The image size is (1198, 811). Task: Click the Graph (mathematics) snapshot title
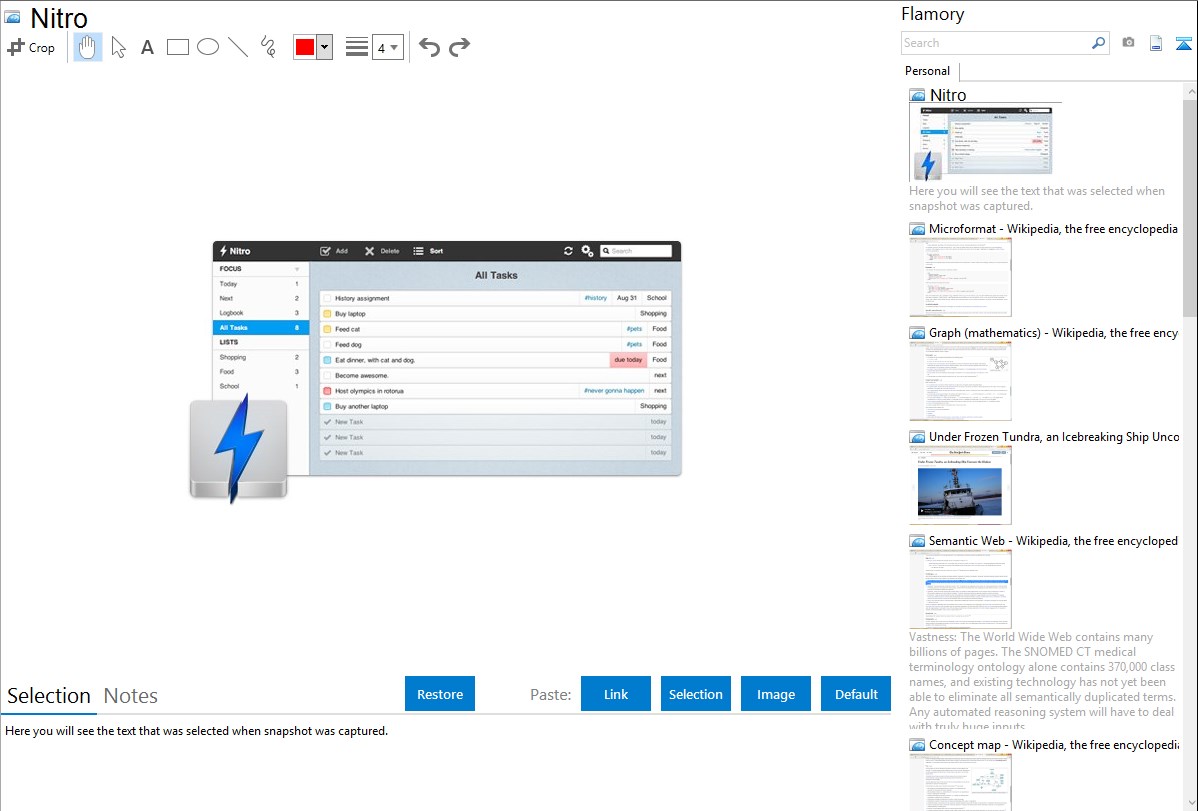(x=1053, y=333)
